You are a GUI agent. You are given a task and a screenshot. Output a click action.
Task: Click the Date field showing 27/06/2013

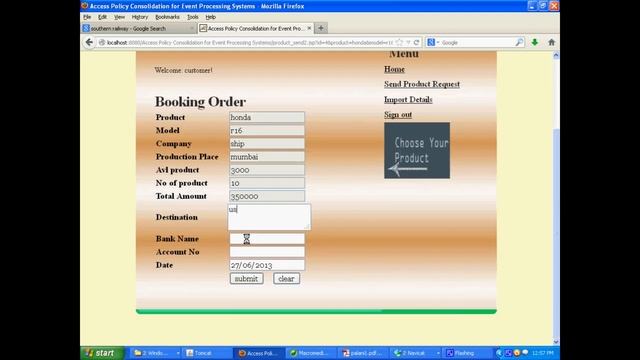tap(267, 265)
